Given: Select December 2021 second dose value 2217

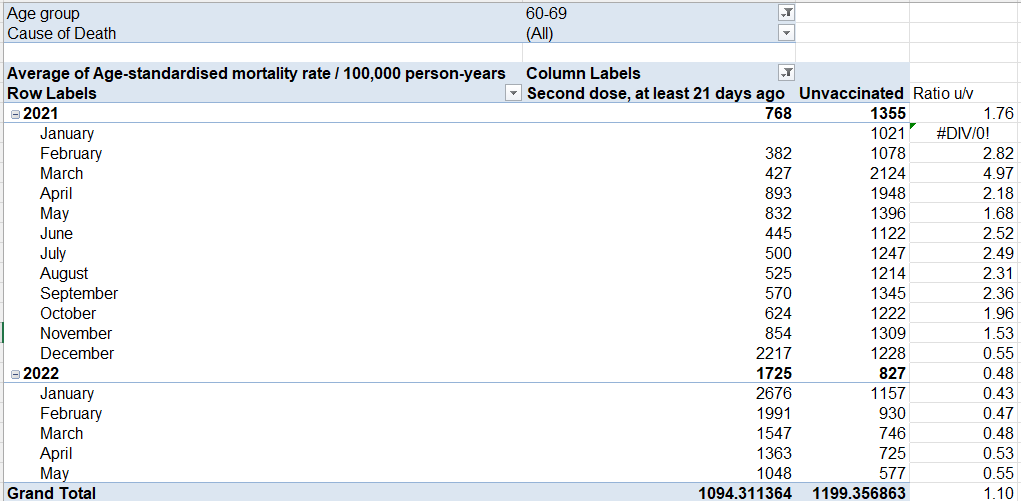Looking at the screenshot, I should [659, 353].
